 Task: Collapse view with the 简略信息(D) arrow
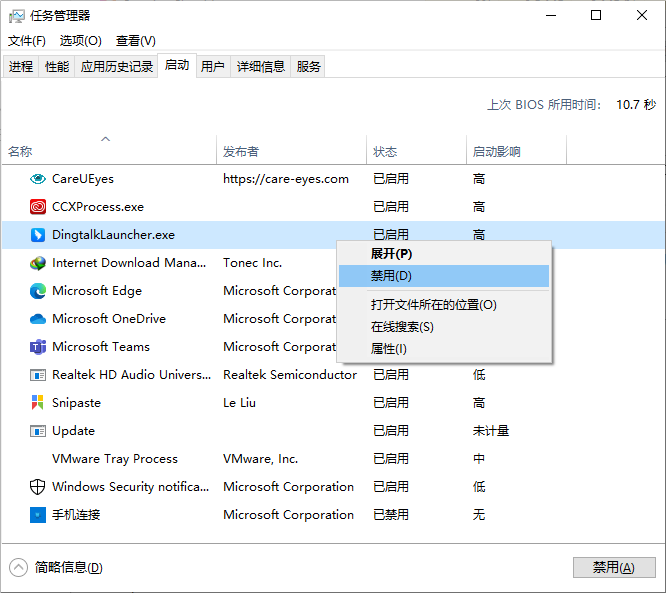18,568
